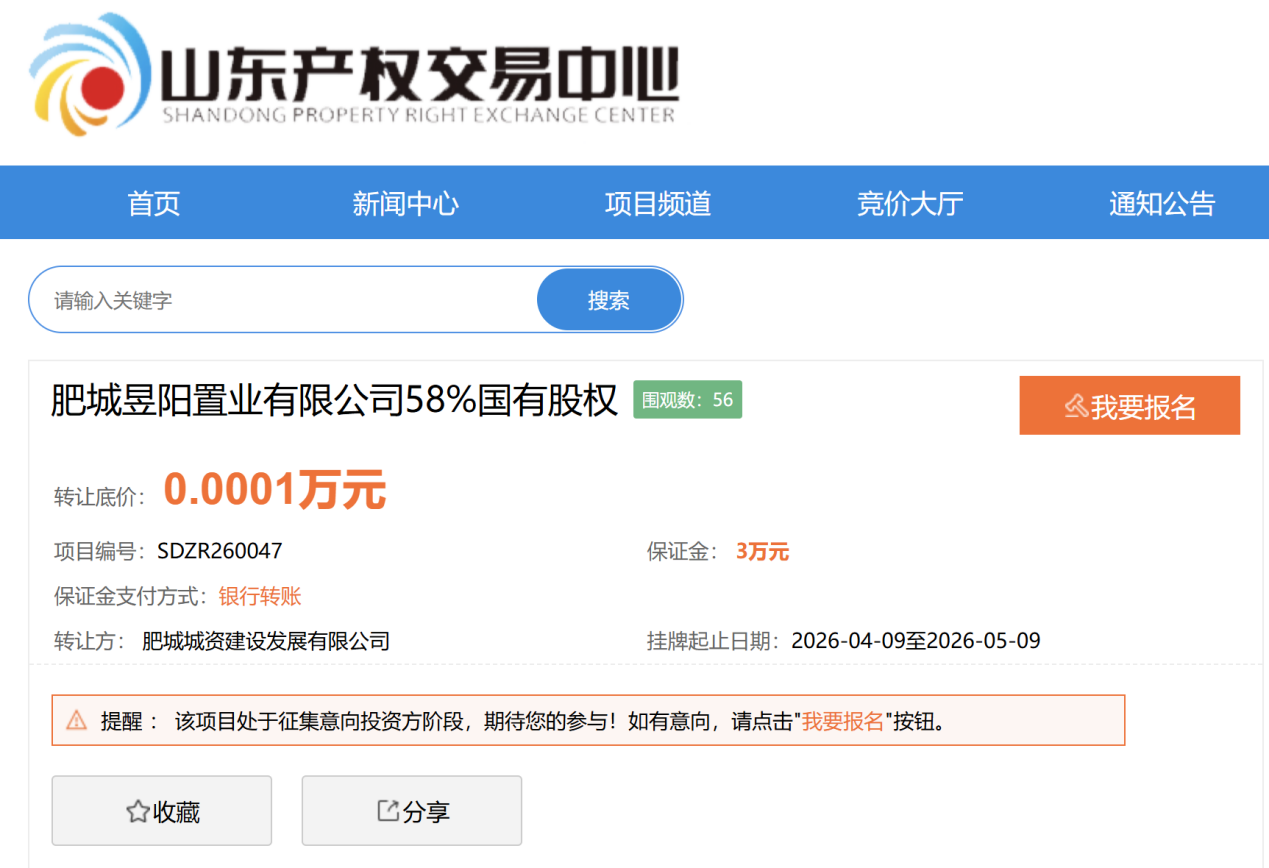The image size is (1269, 868).
Task: Navigate to 通知公告
Action: click(1161, 203)
